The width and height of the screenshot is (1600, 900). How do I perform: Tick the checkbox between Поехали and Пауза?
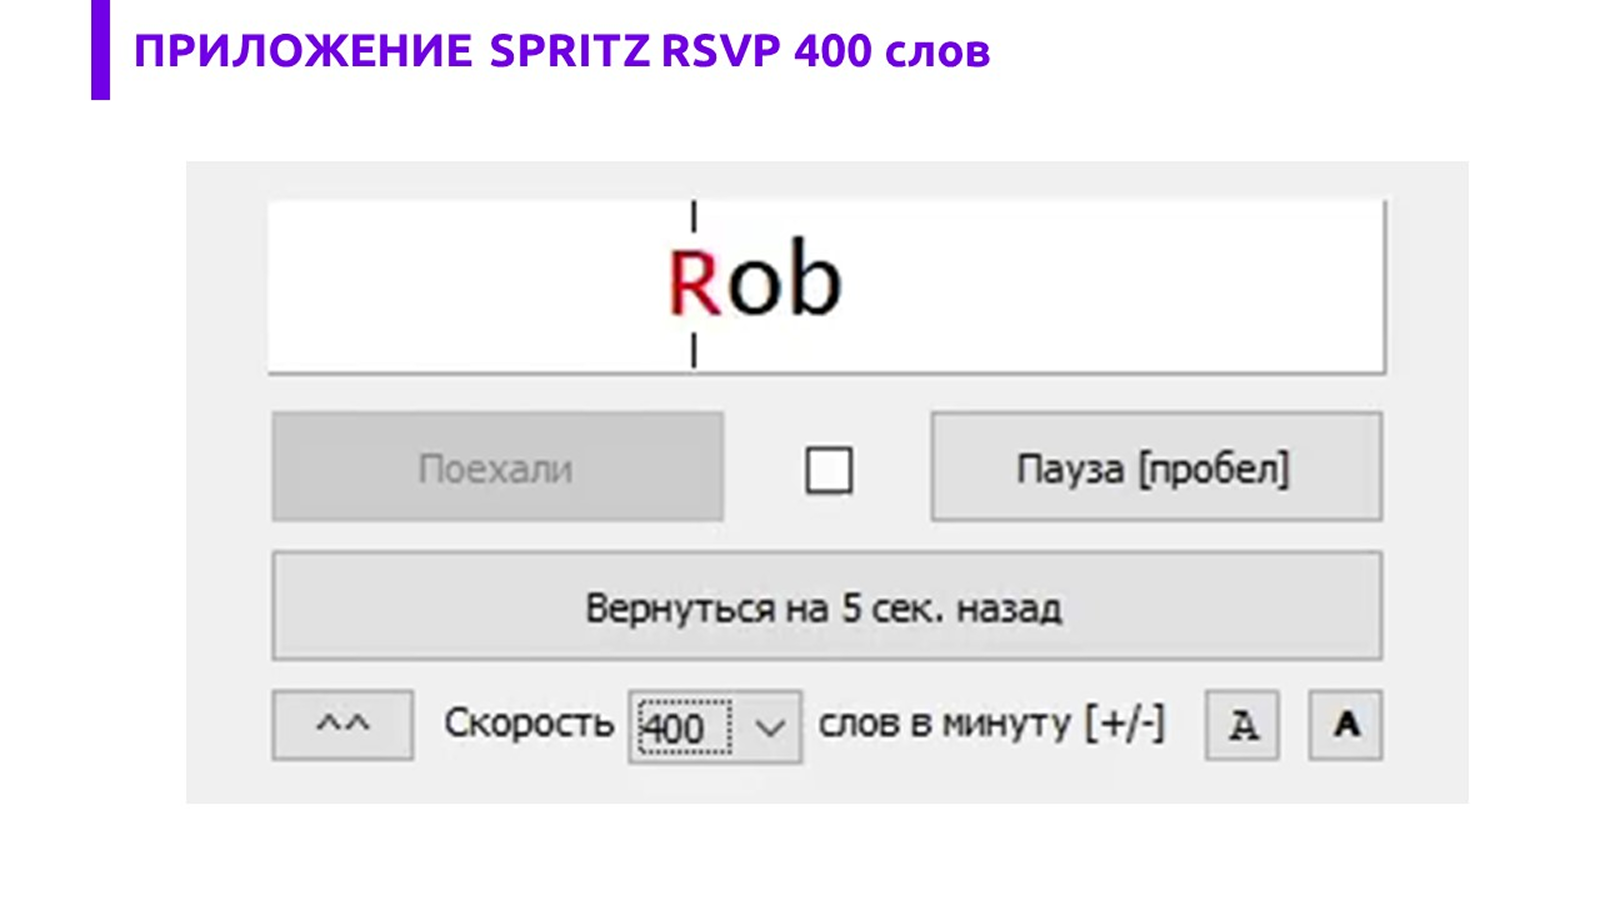click(829, 469)
